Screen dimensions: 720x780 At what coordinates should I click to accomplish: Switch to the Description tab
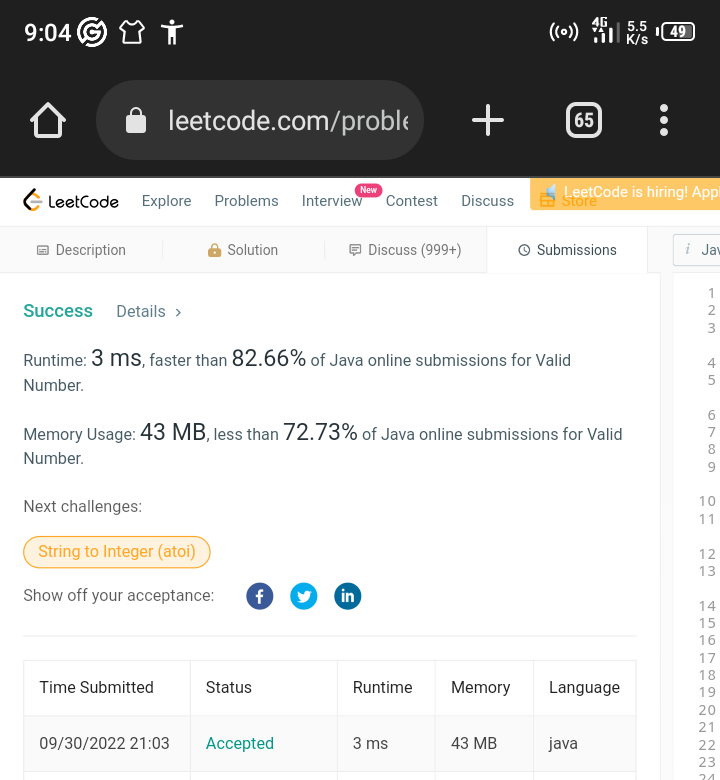(x=81, y=250)
